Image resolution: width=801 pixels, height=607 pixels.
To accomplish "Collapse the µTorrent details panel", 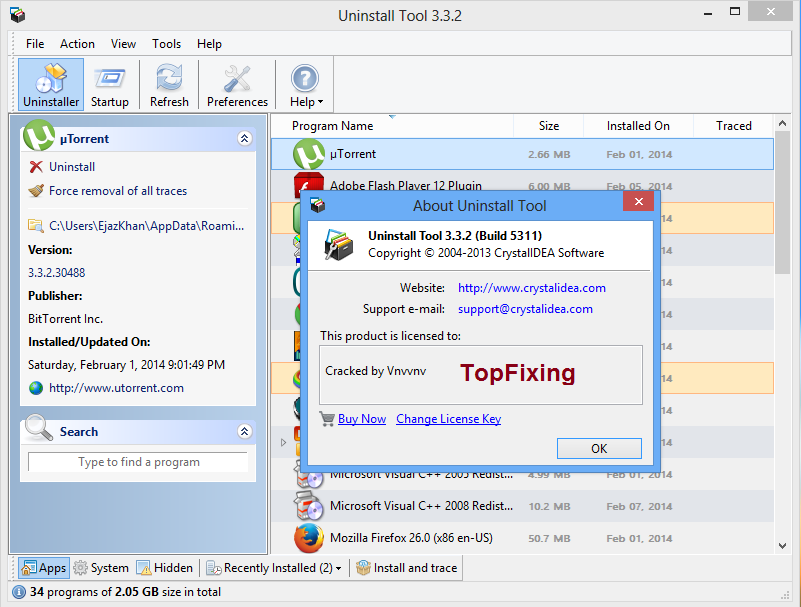I will pyautogui.click(x=245, y=138).
